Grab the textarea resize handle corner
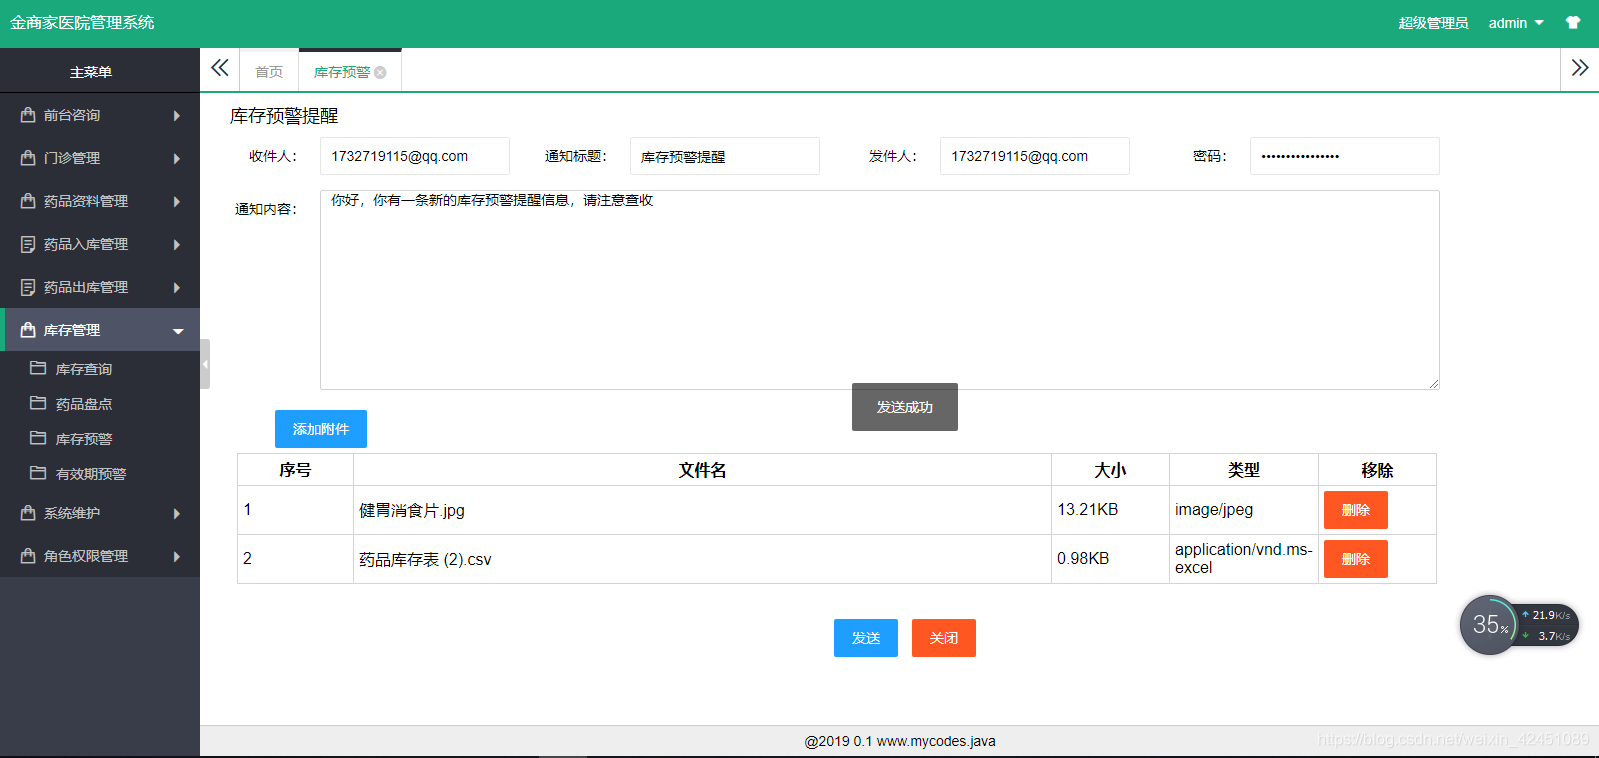 click(1434, 384)
